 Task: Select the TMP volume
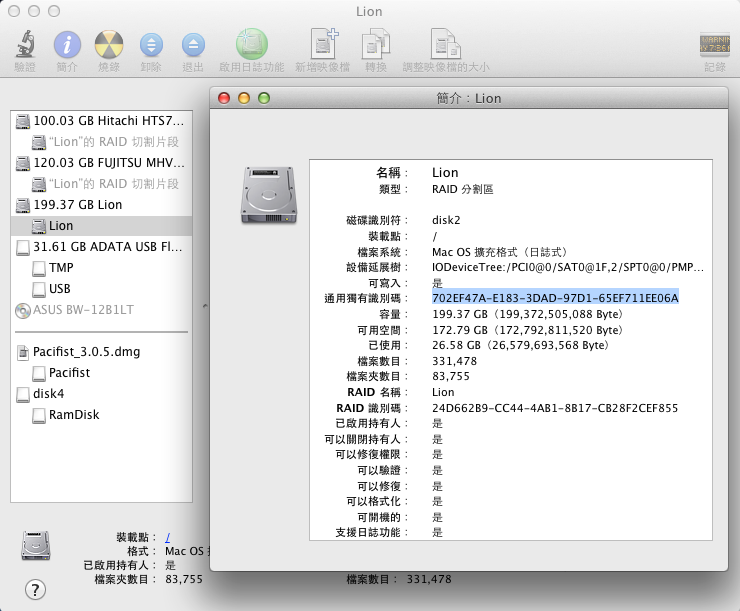[101, 268]
